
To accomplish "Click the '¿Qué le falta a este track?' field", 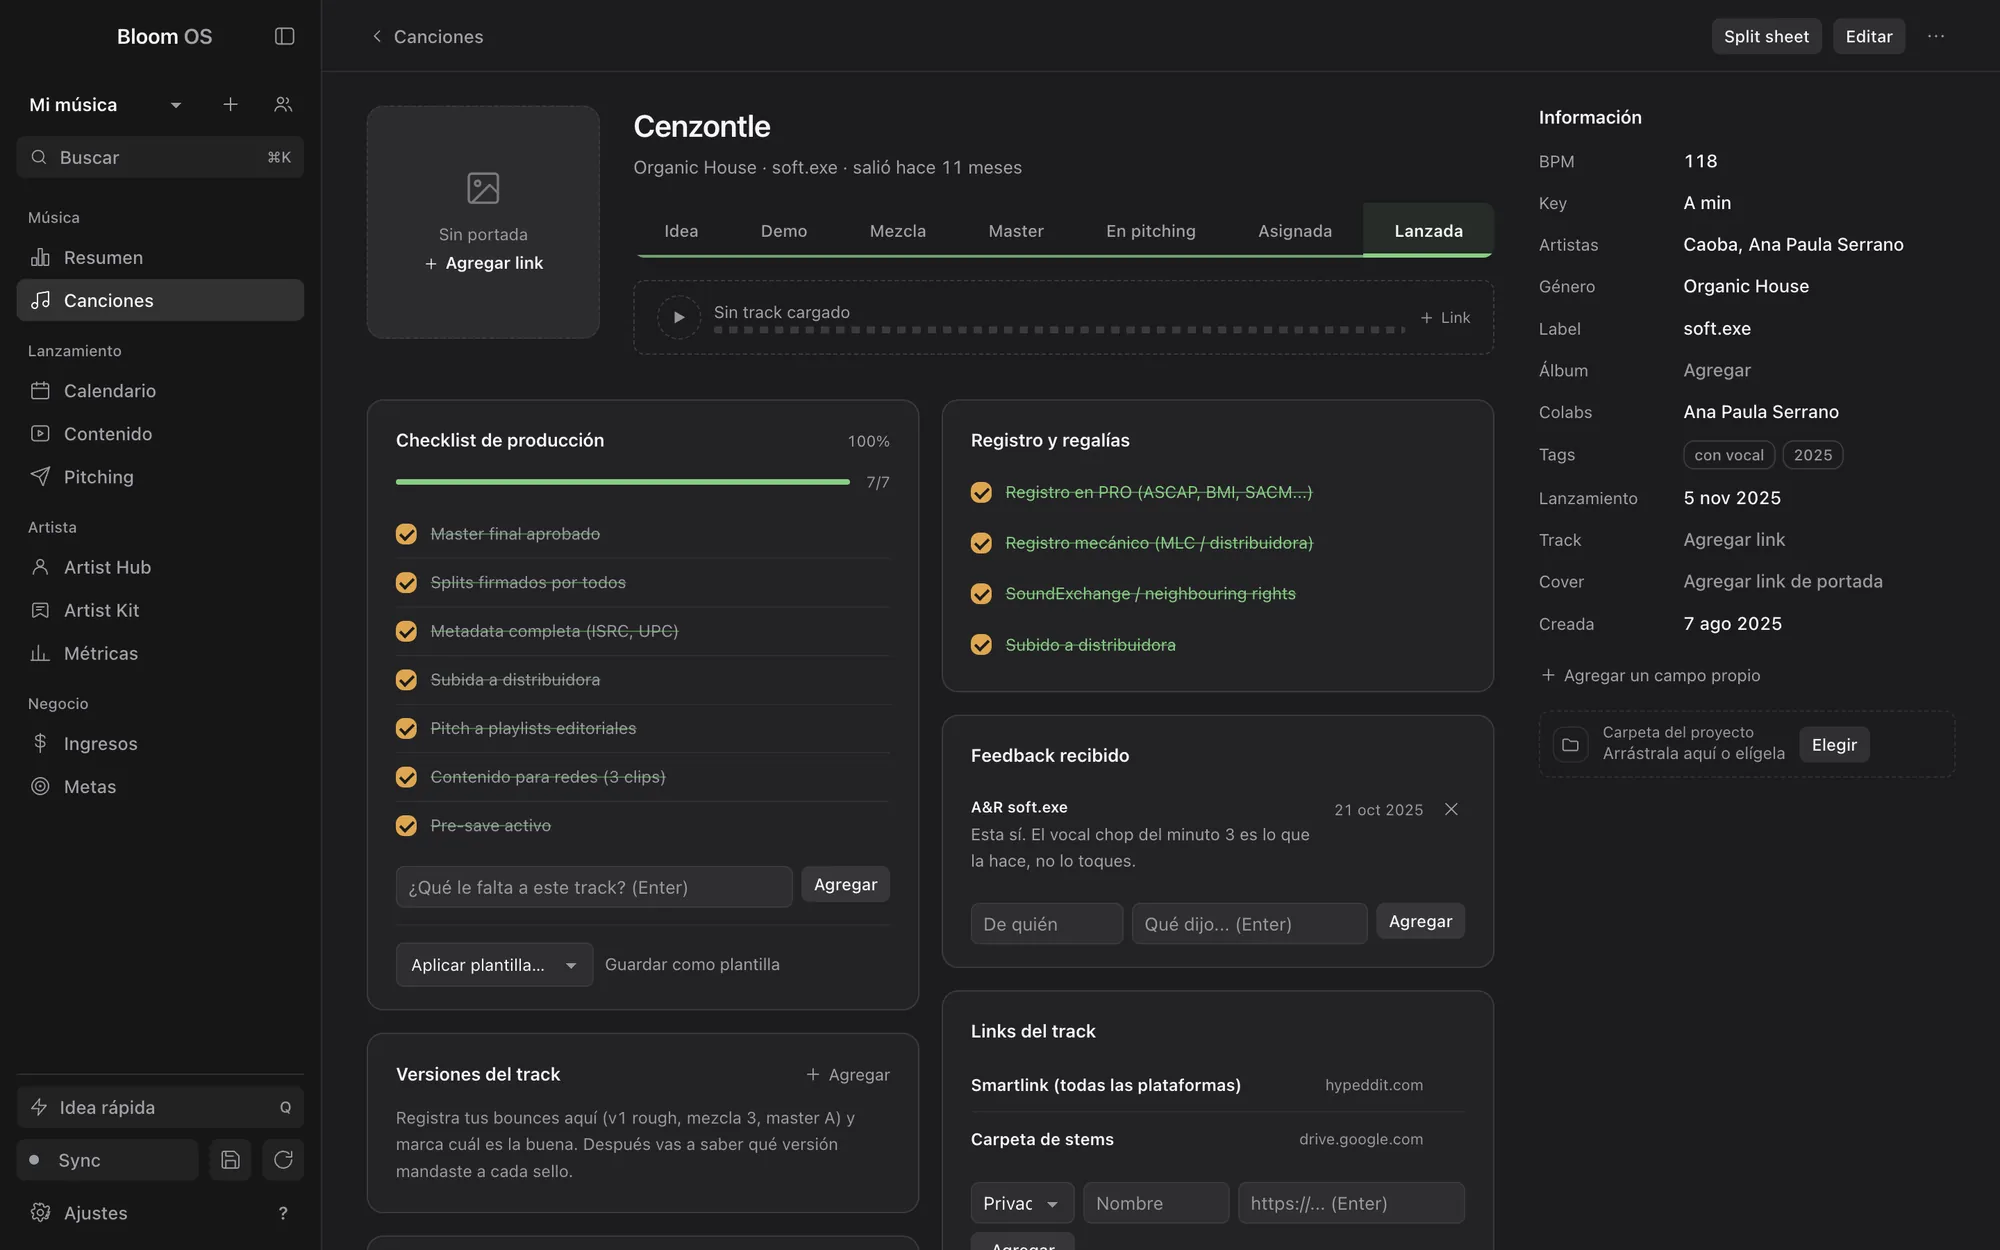I will [x=594, y=887].
